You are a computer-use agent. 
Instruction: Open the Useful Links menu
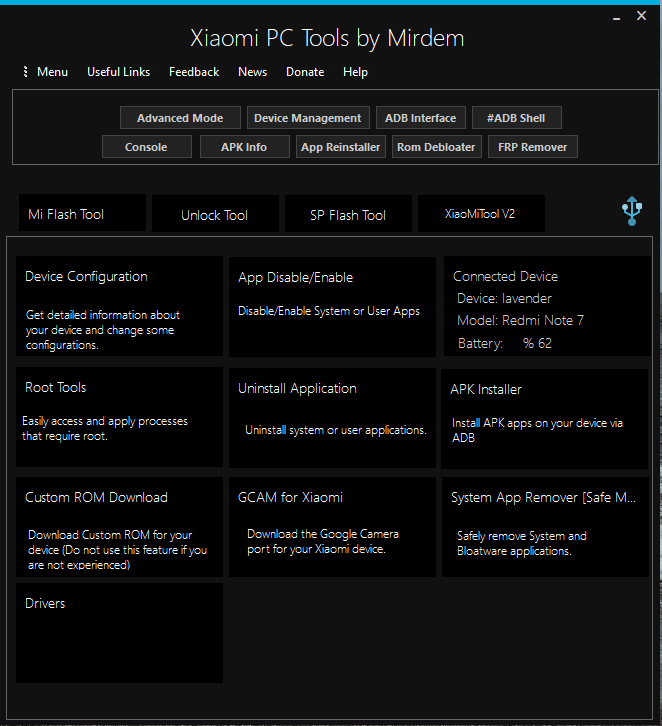(119, 72)
